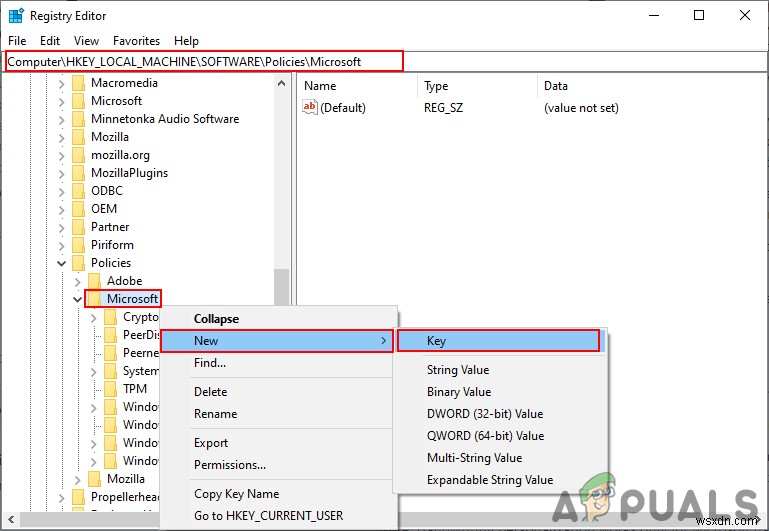Click the Adobe folder icon under Policies

point(95,280)
